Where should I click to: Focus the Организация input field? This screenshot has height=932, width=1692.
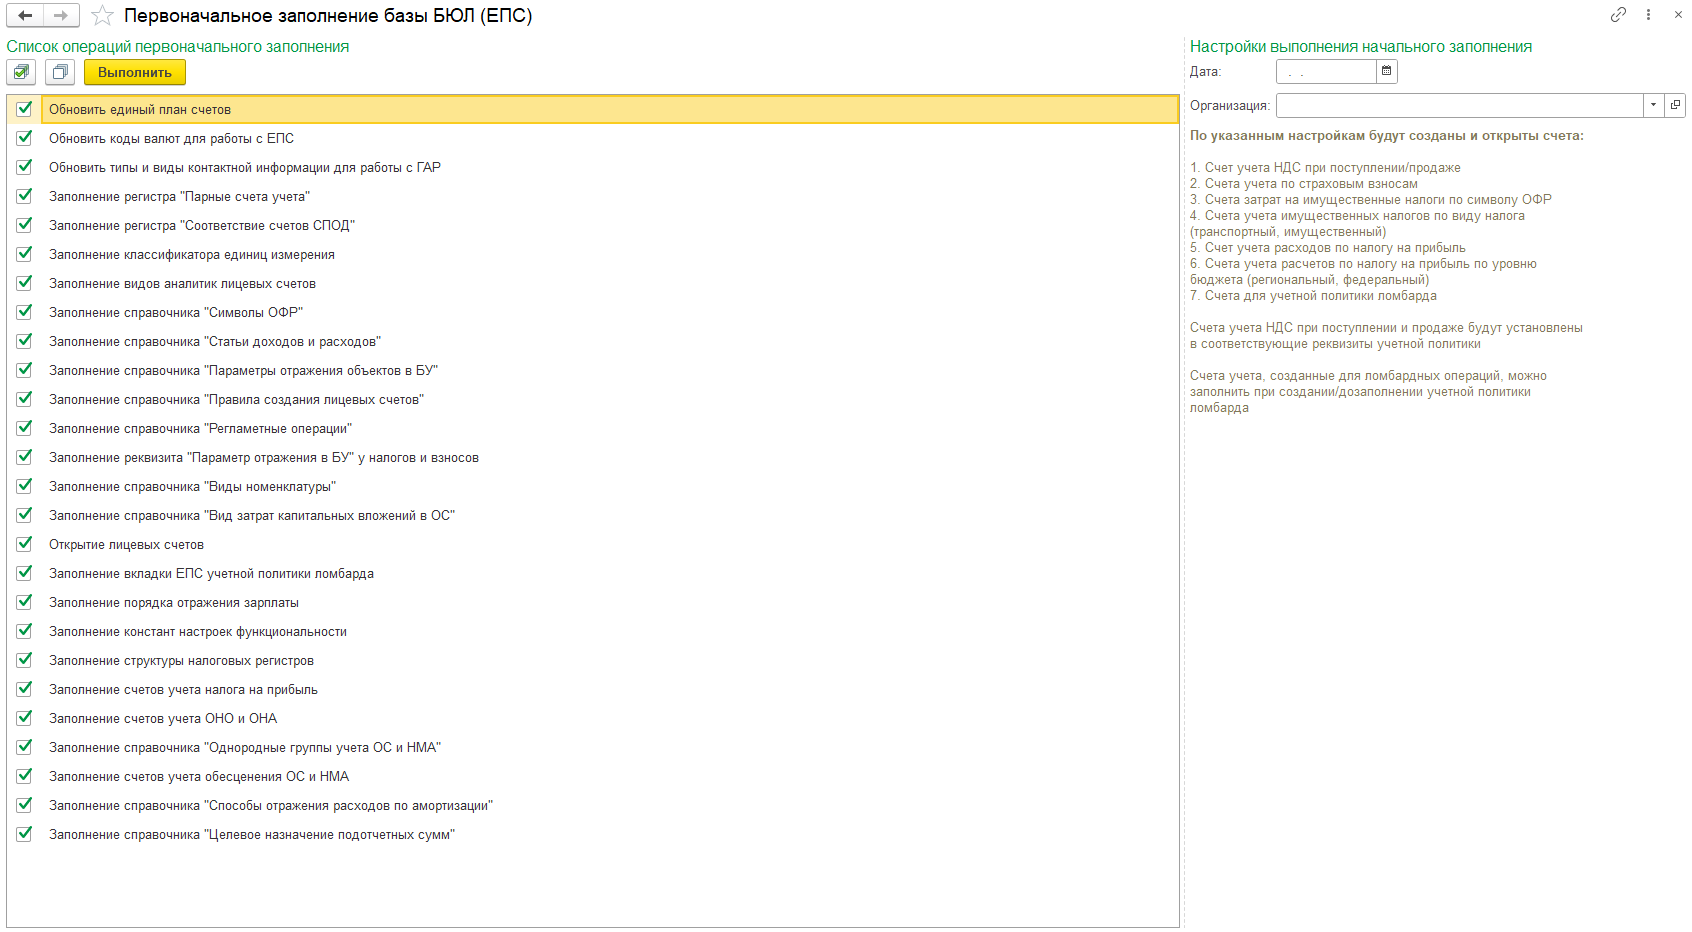pos(1460,105)
